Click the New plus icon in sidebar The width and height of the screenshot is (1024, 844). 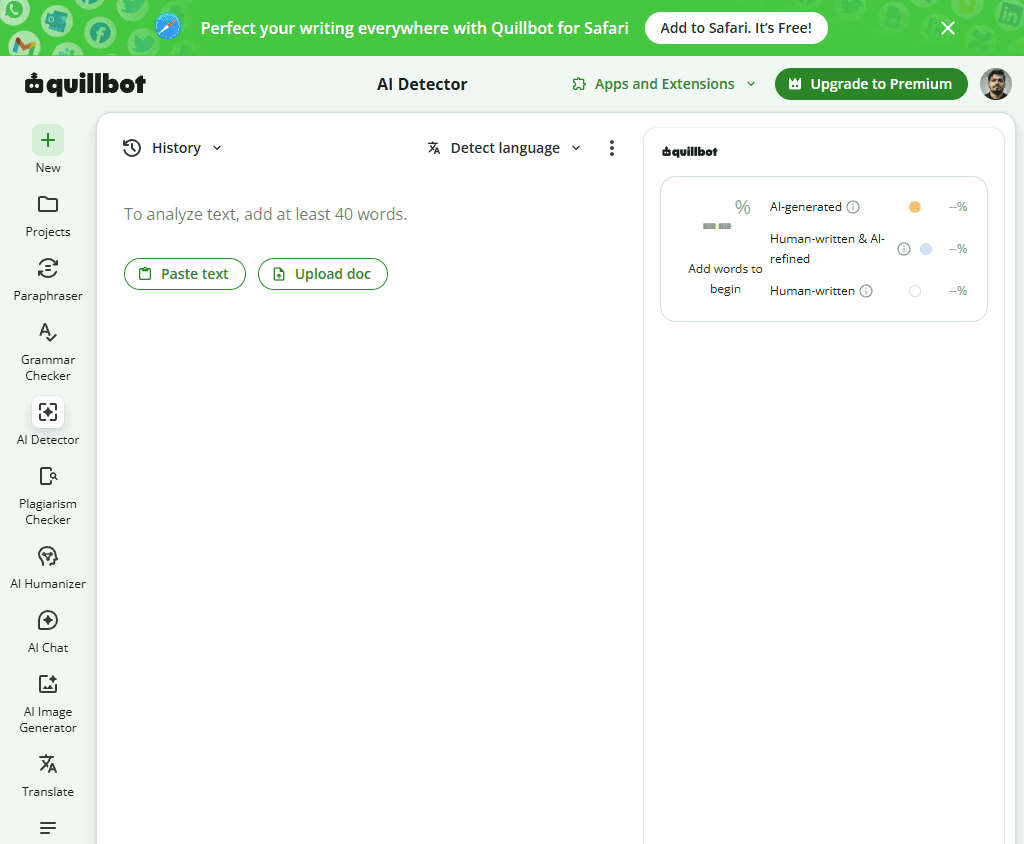[x=48, y=140]
